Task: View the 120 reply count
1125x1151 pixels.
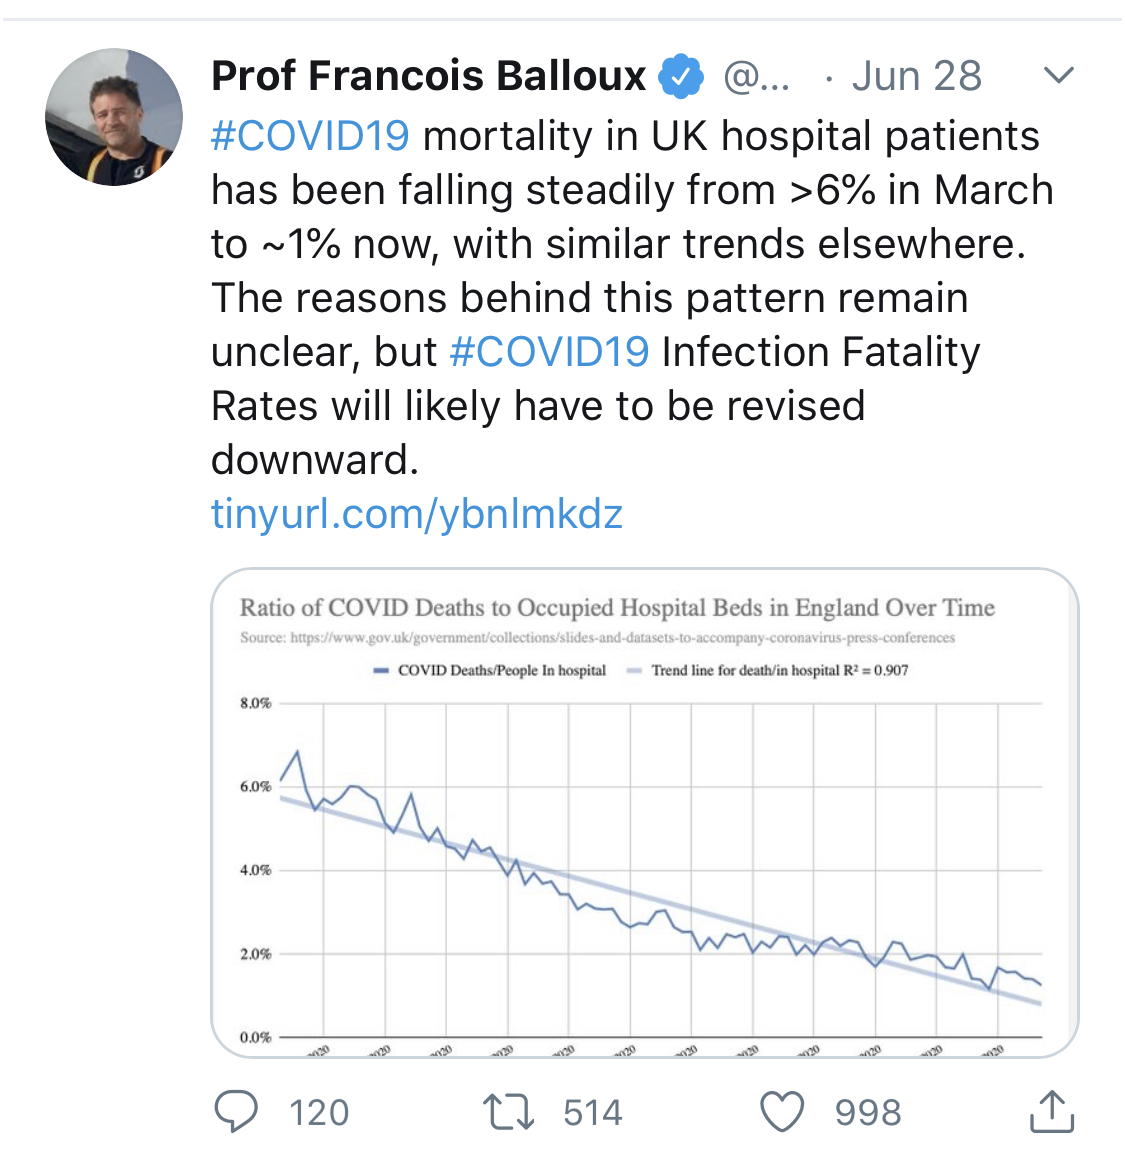Action: point(319,1113)
